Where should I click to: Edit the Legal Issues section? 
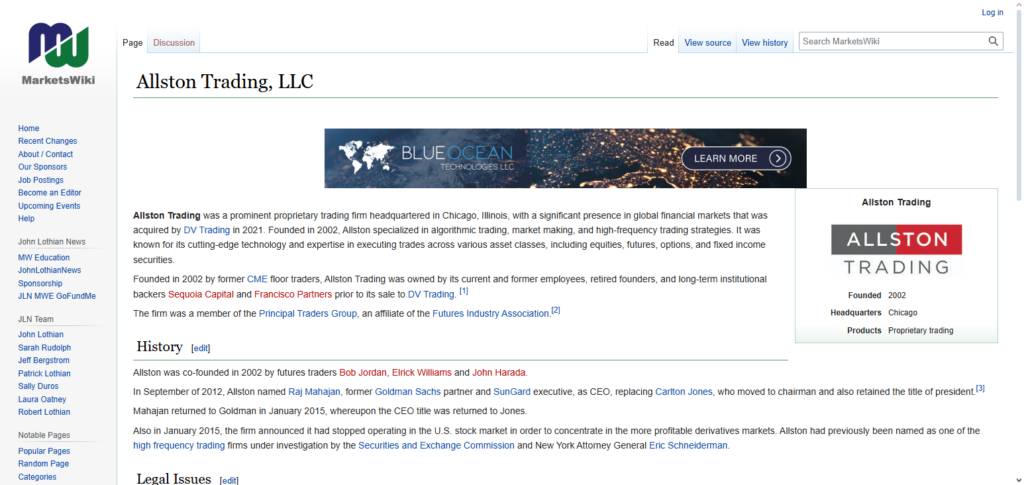coord(229,480)
